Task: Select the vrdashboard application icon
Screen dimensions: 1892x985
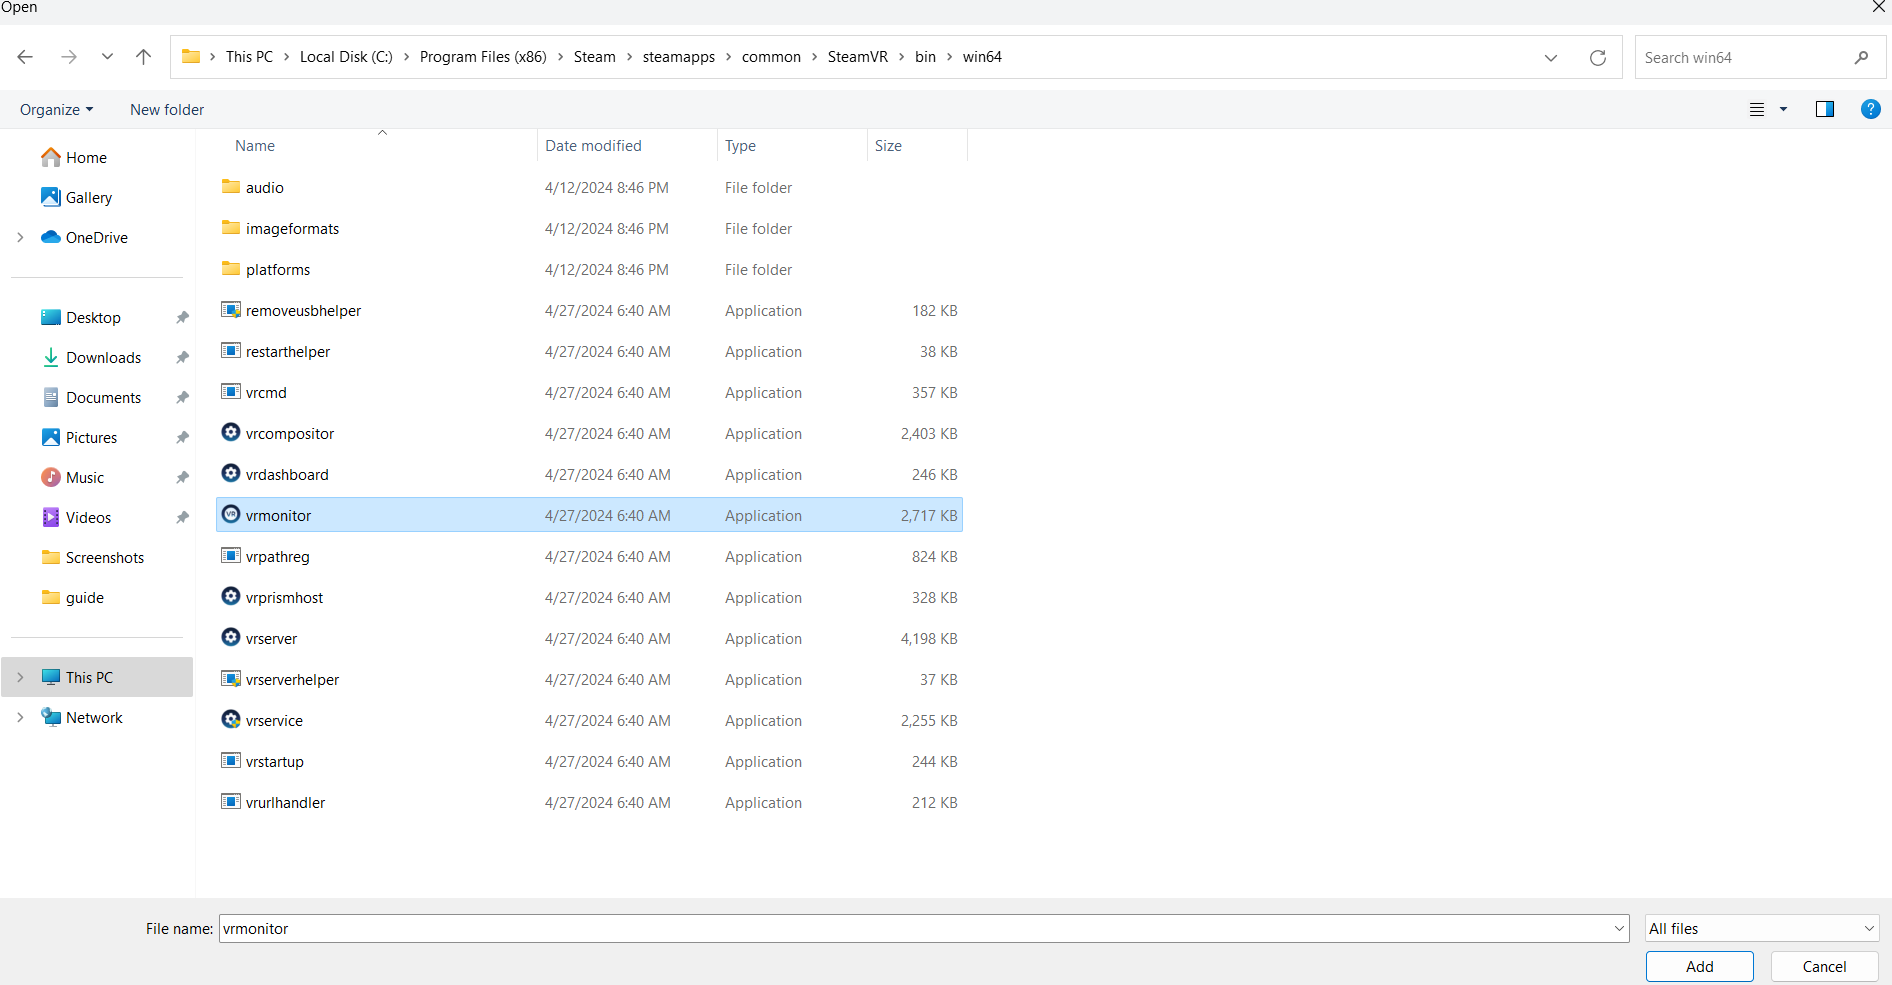Action: pyautogui.click(x=231, y=473)
